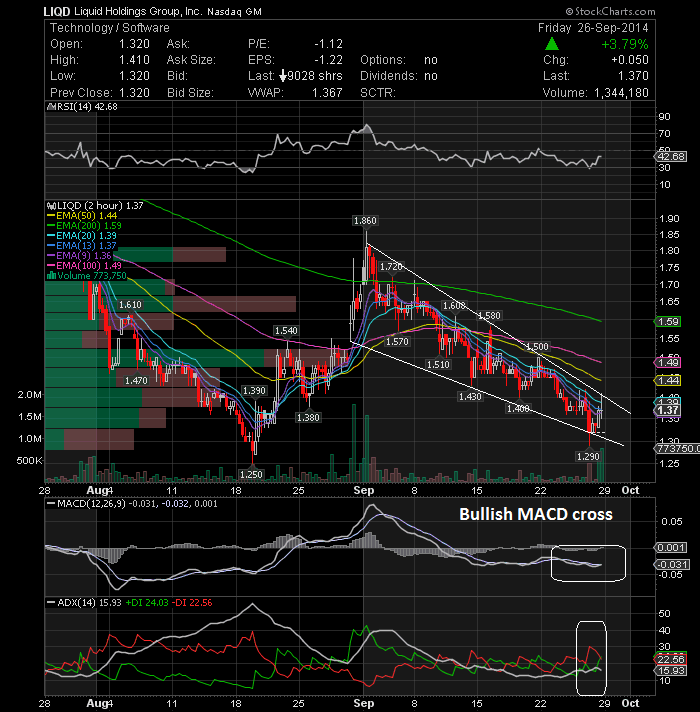This screenshot has width=700, height=712.
Task: Click the 15.93 ADX tag on right axis
Action: (670, 671)
